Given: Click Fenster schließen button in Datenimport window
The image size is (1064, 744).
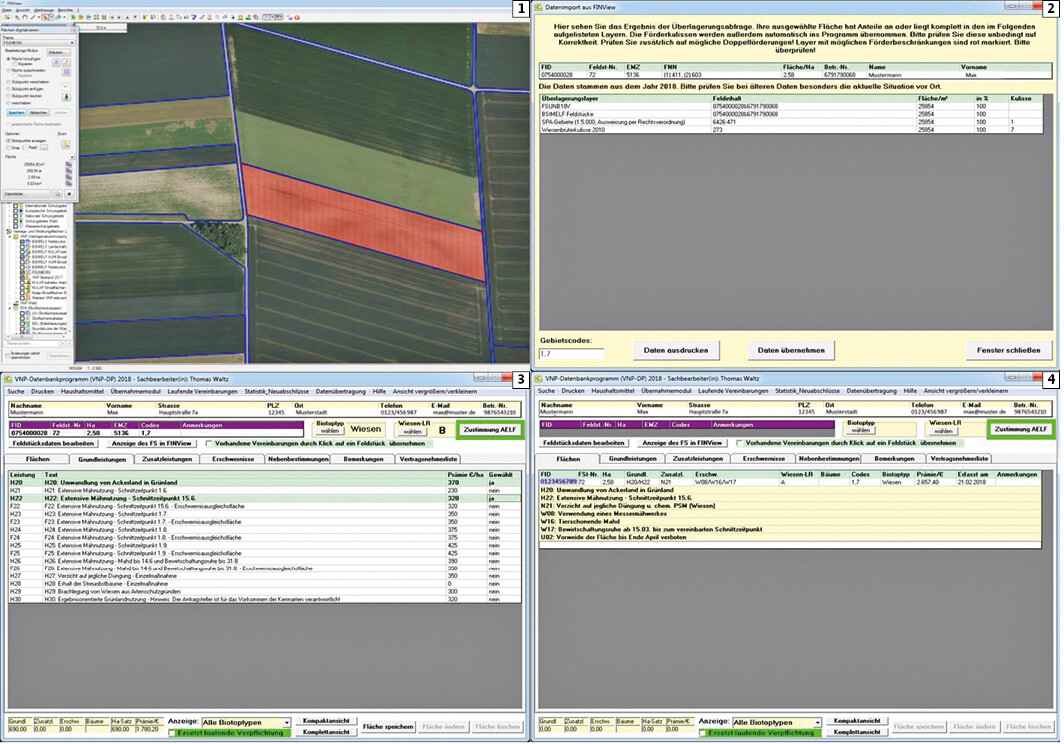Looking at the screenshot, I should pyautogui.click(x=1008, y=350).
